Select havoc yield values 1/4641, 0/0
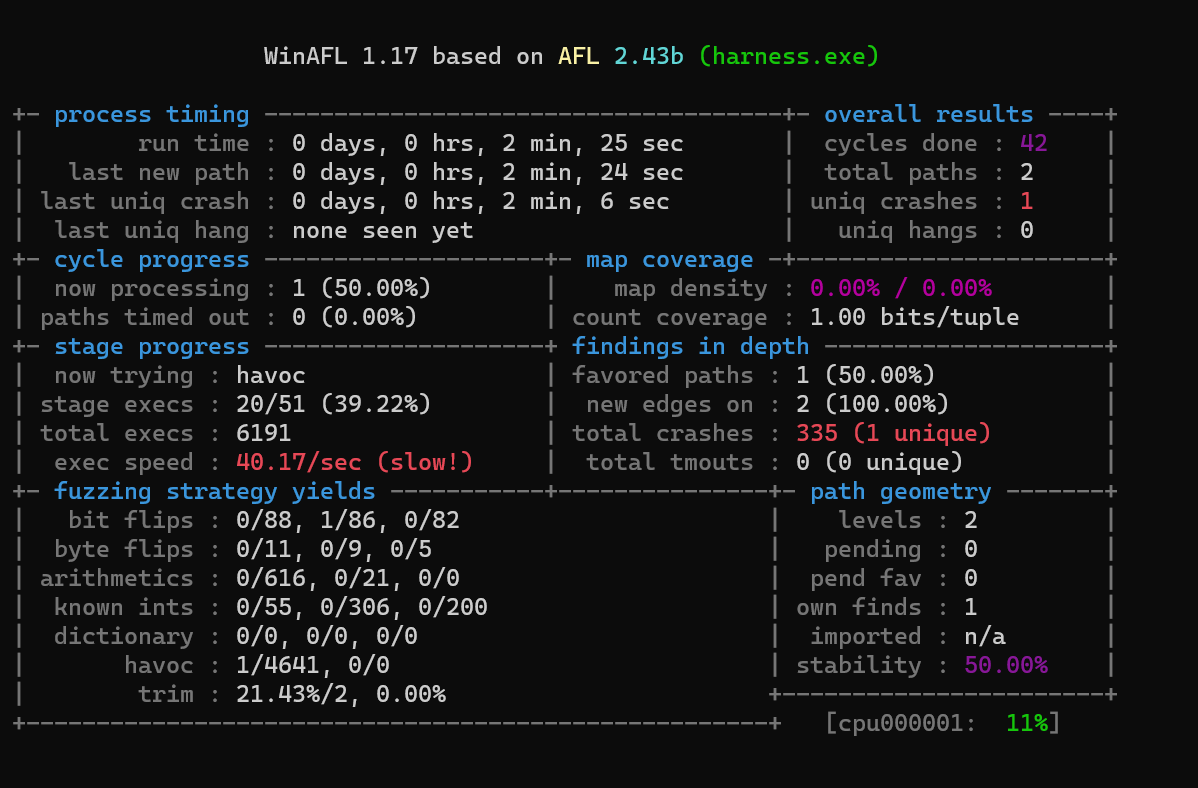This screenshot has width=1198, height=788. (x=312, y=666)
